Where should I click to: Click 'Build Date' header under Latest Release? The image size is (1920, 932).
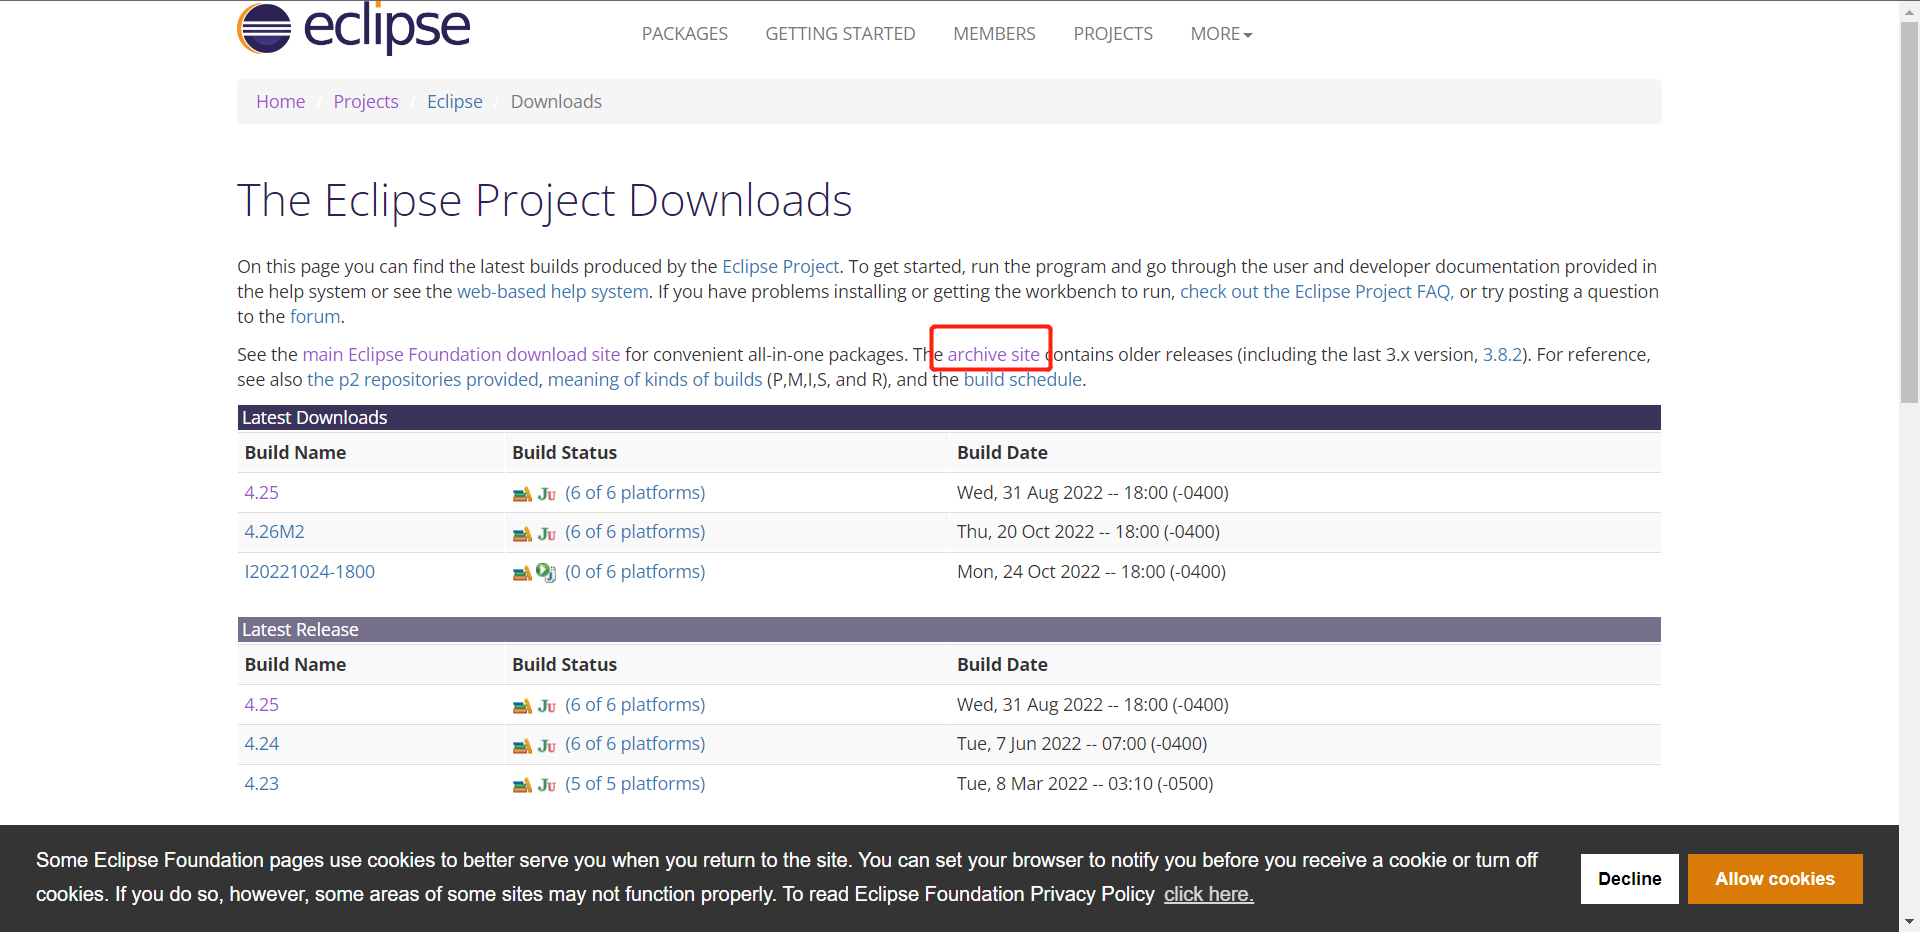click(x=1002, y=665)
